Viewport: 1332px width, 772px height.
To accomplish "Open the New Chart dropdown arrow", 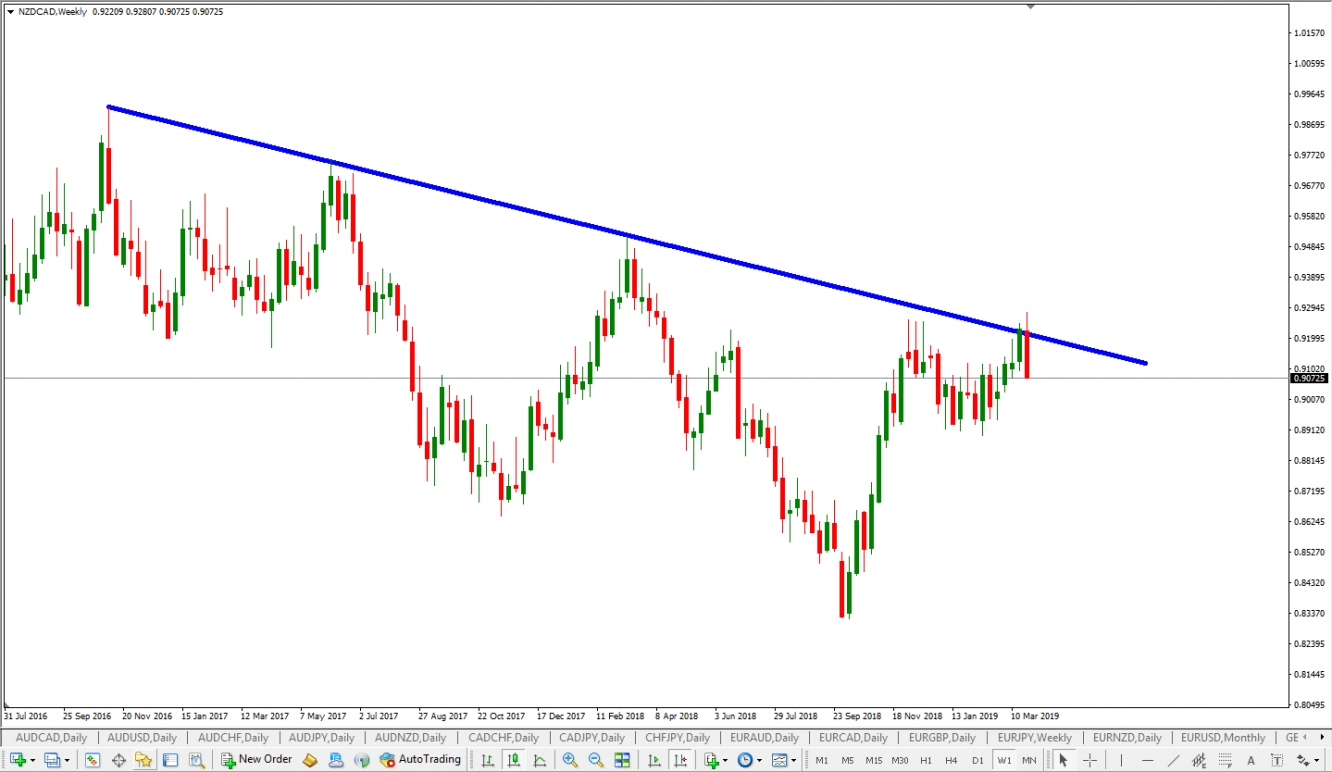I will (x=33, y=760).
